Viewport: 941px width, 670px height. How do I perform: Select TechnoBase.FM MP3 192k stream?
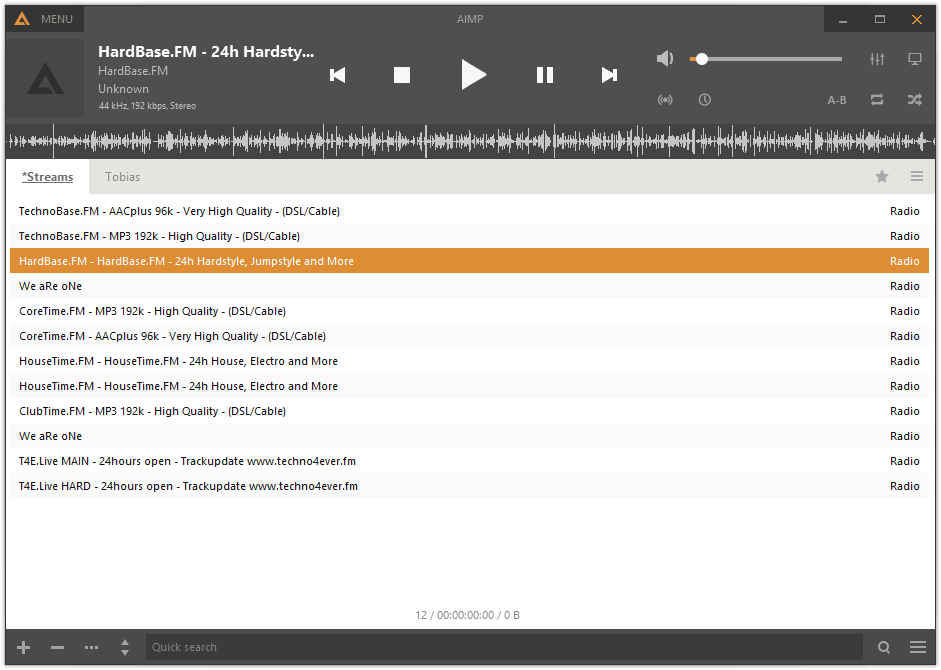(469, 236)
